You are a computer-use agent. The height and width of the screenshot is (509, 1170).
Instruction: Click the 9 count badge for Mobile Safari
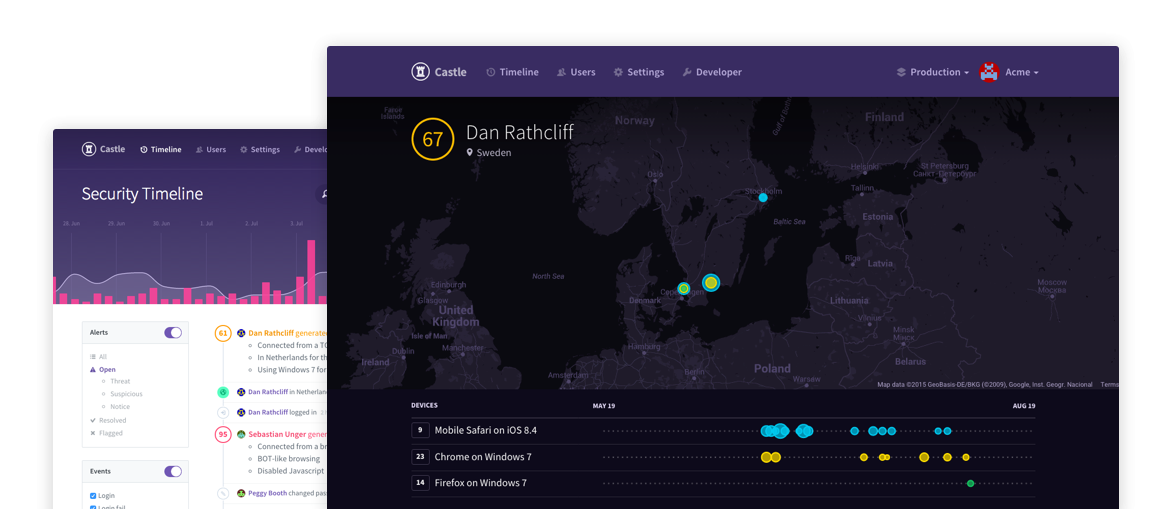420,430
